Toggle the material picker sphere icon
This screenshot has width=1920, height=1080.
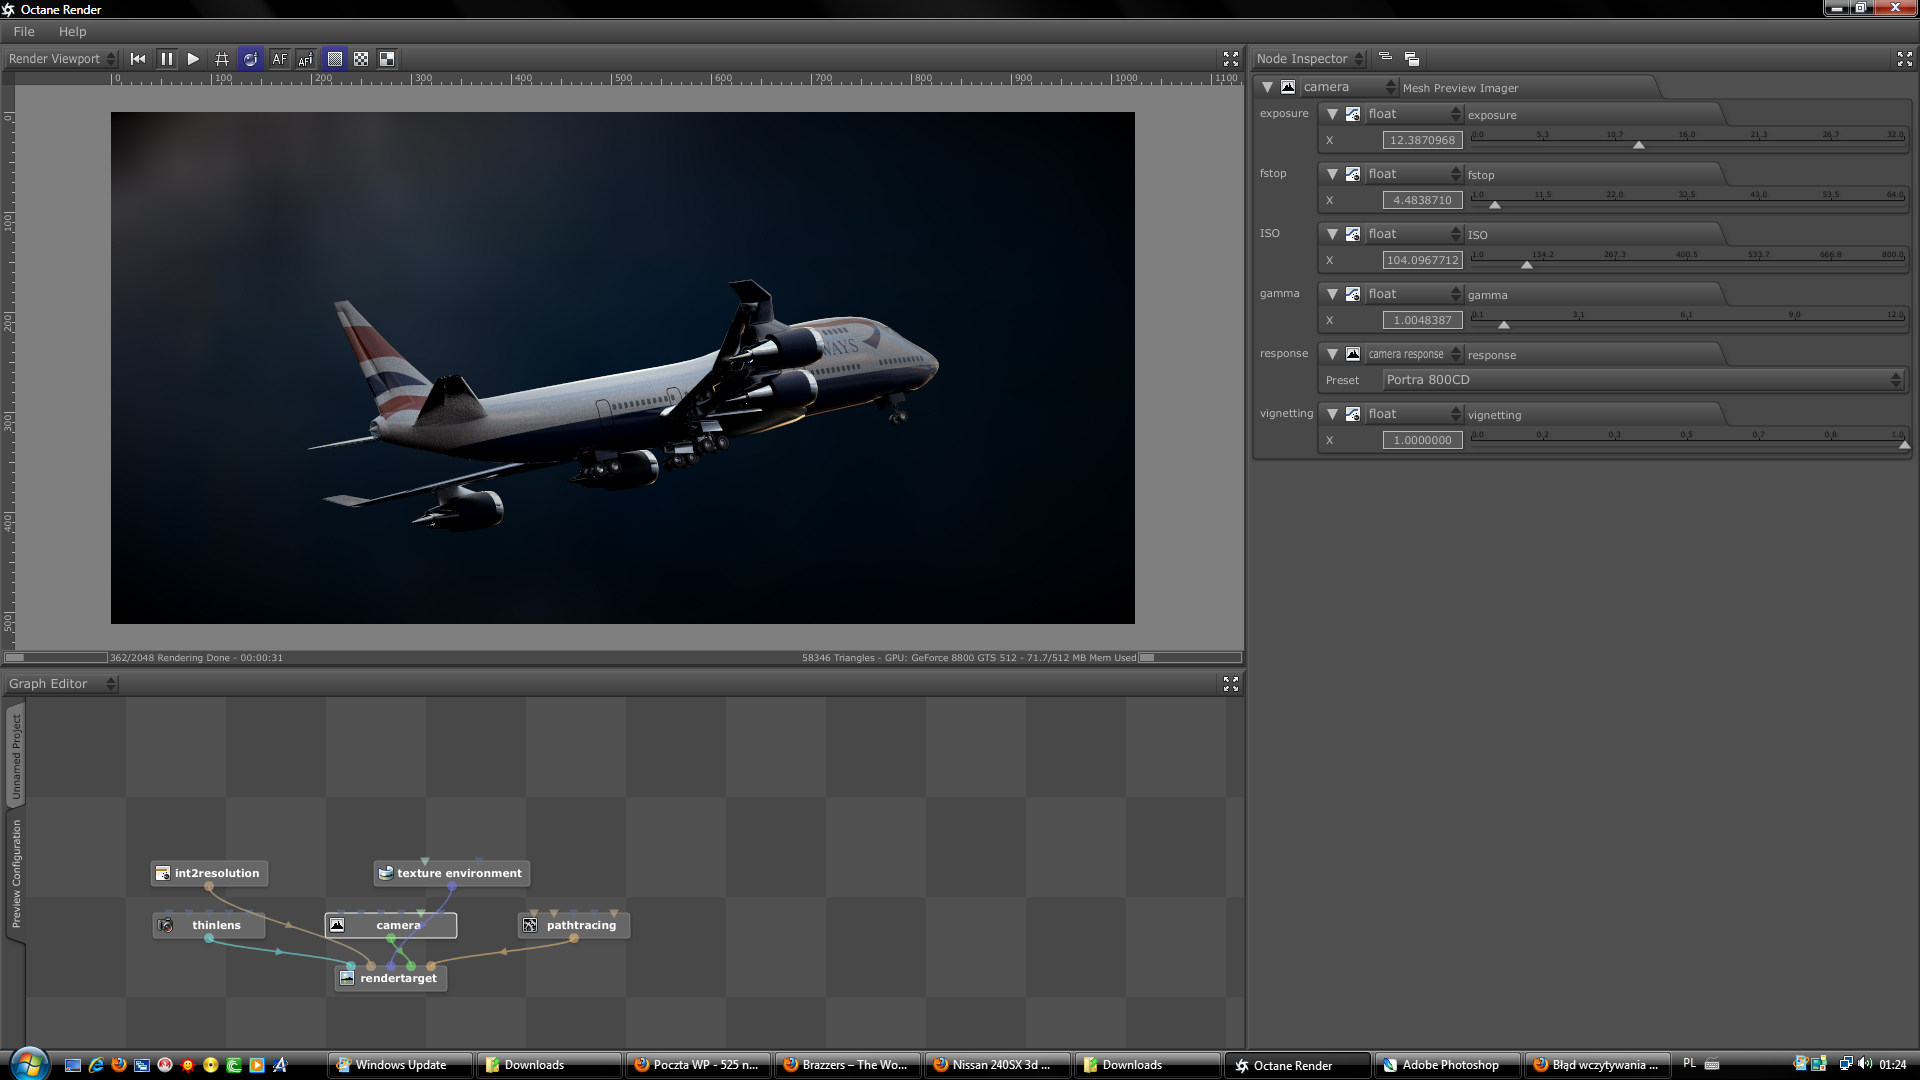point(250,59)
